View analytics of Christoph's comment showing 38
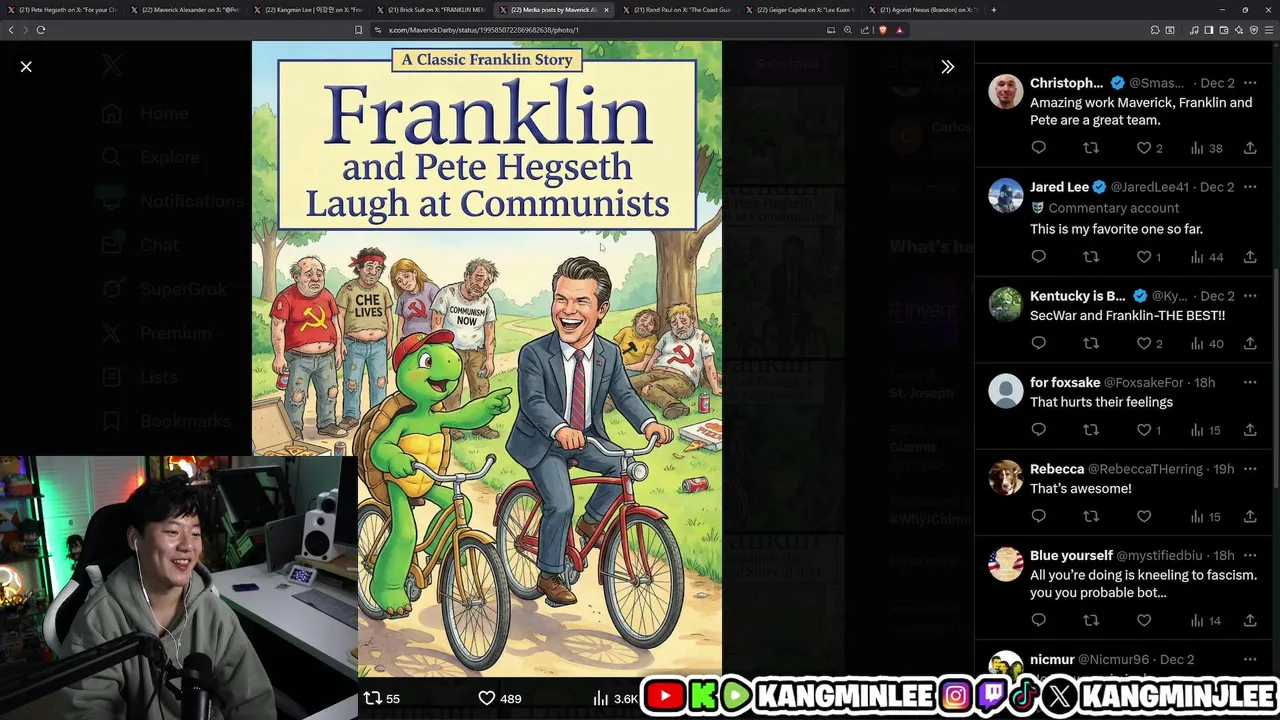Screen dimensions: 1280x720 coord(1206,148)
